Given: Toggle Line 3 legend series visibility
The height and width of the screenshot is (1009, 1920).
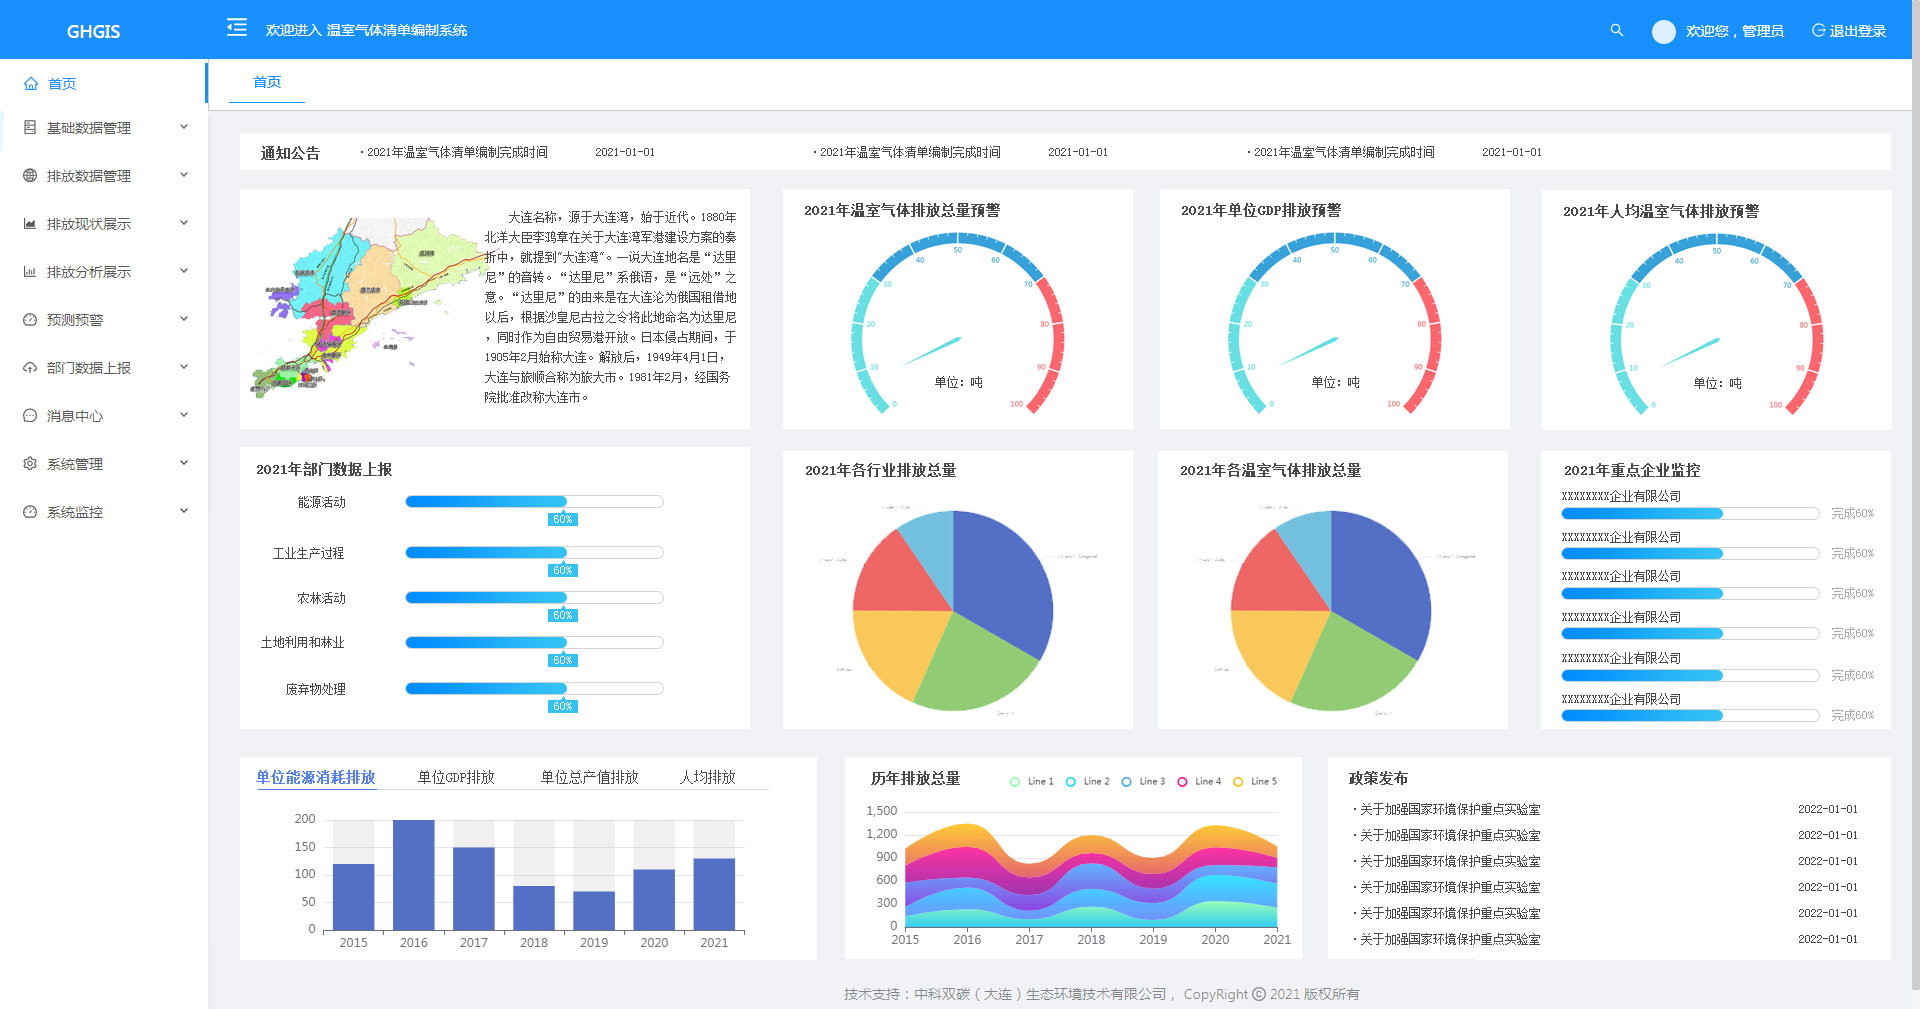Looking at the screenshot, I should coord(1143,782).
